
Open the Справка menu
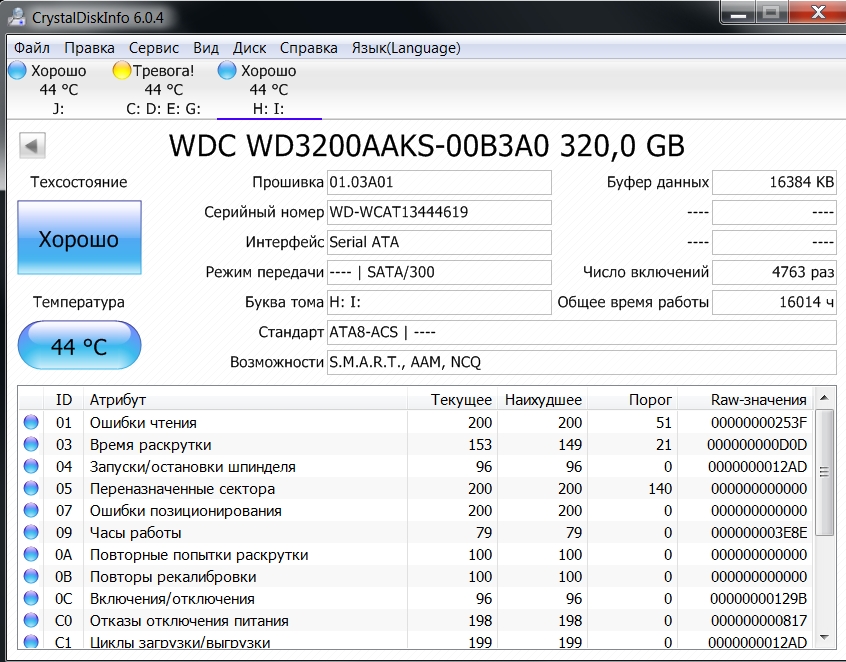pos(309,48)
